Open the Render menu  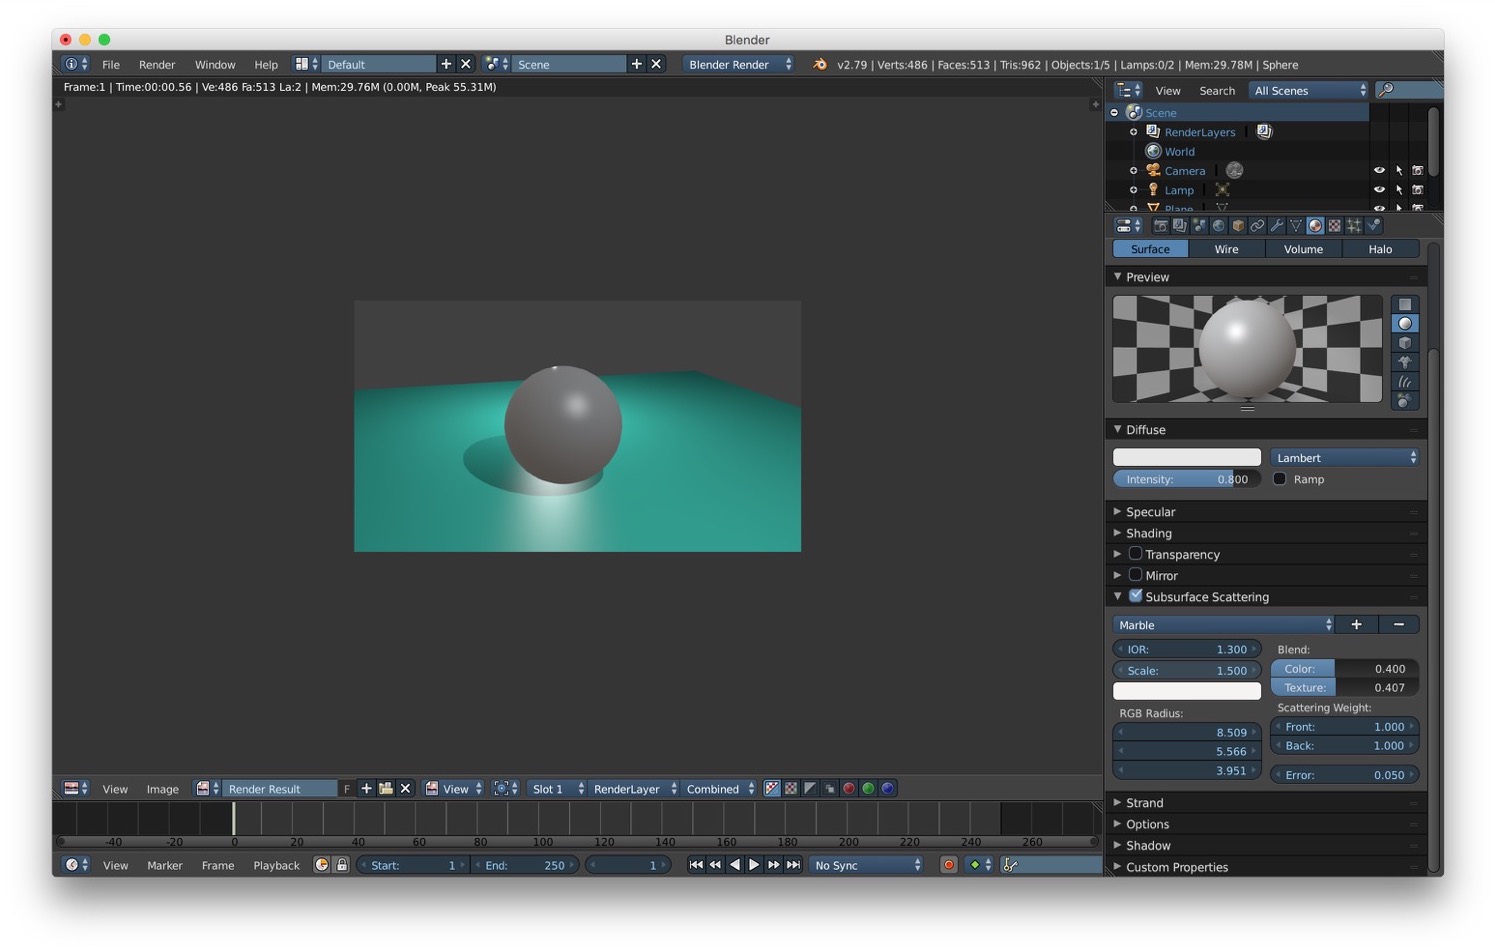click(157, 64)
